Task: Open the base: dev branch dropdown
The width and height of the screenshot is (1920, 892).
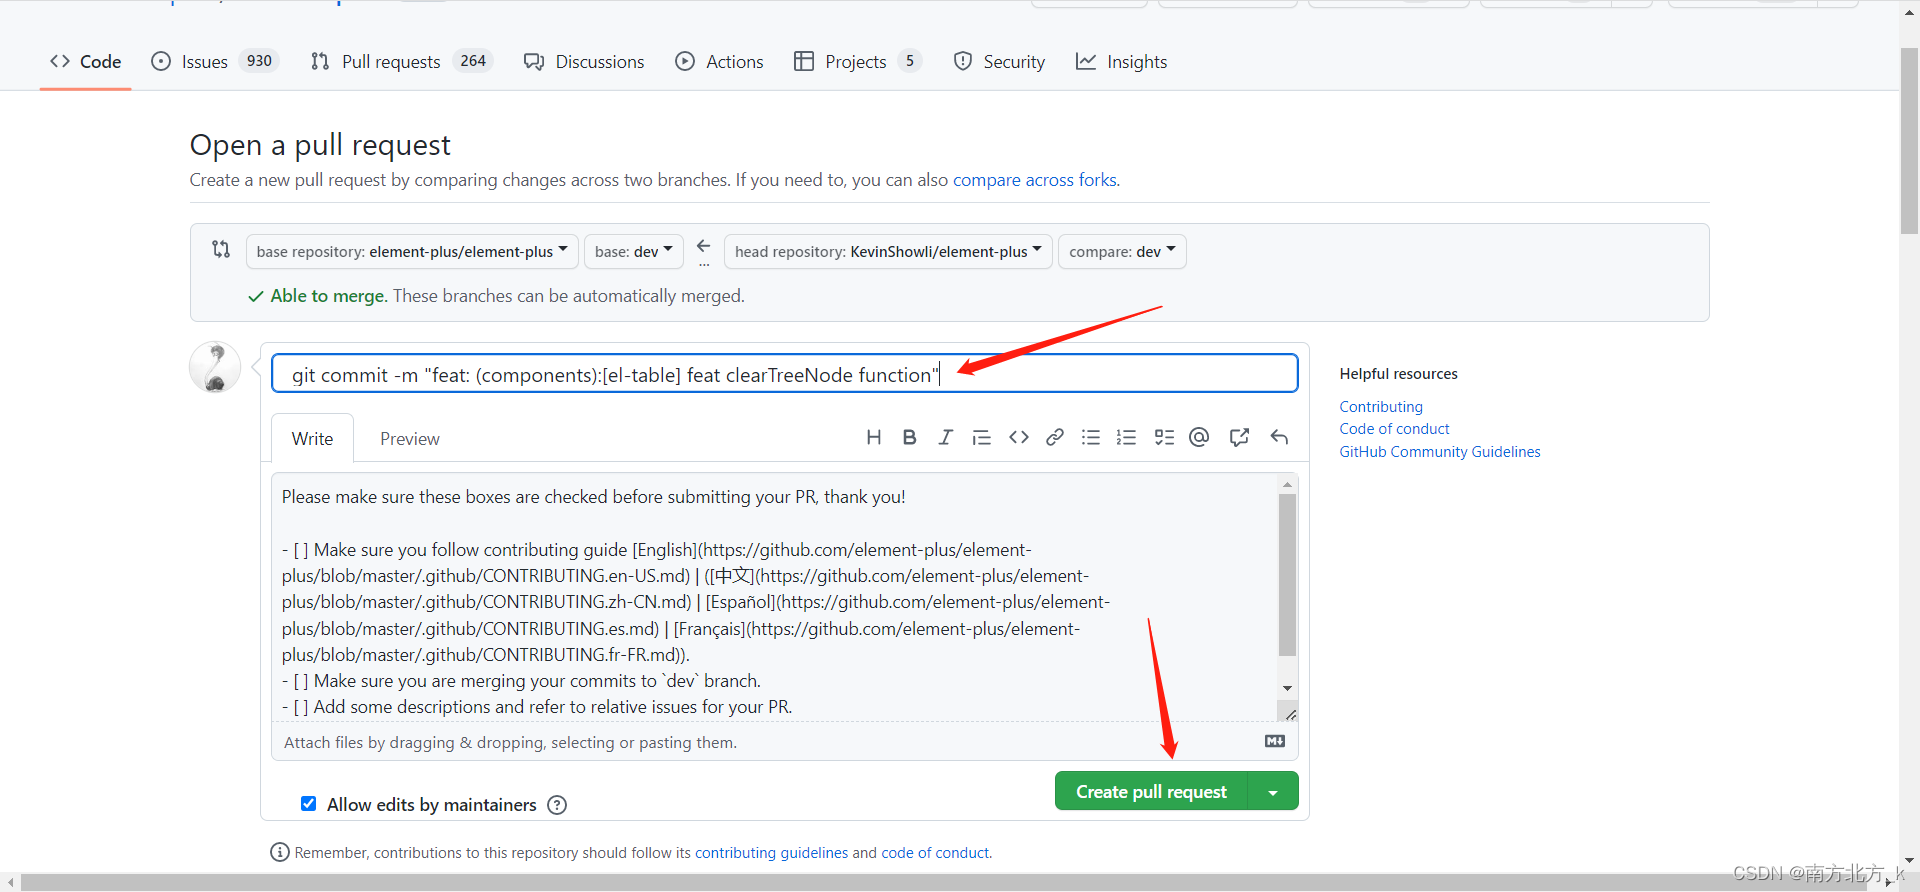Action: pyautogui.click(x=634, y=251)
